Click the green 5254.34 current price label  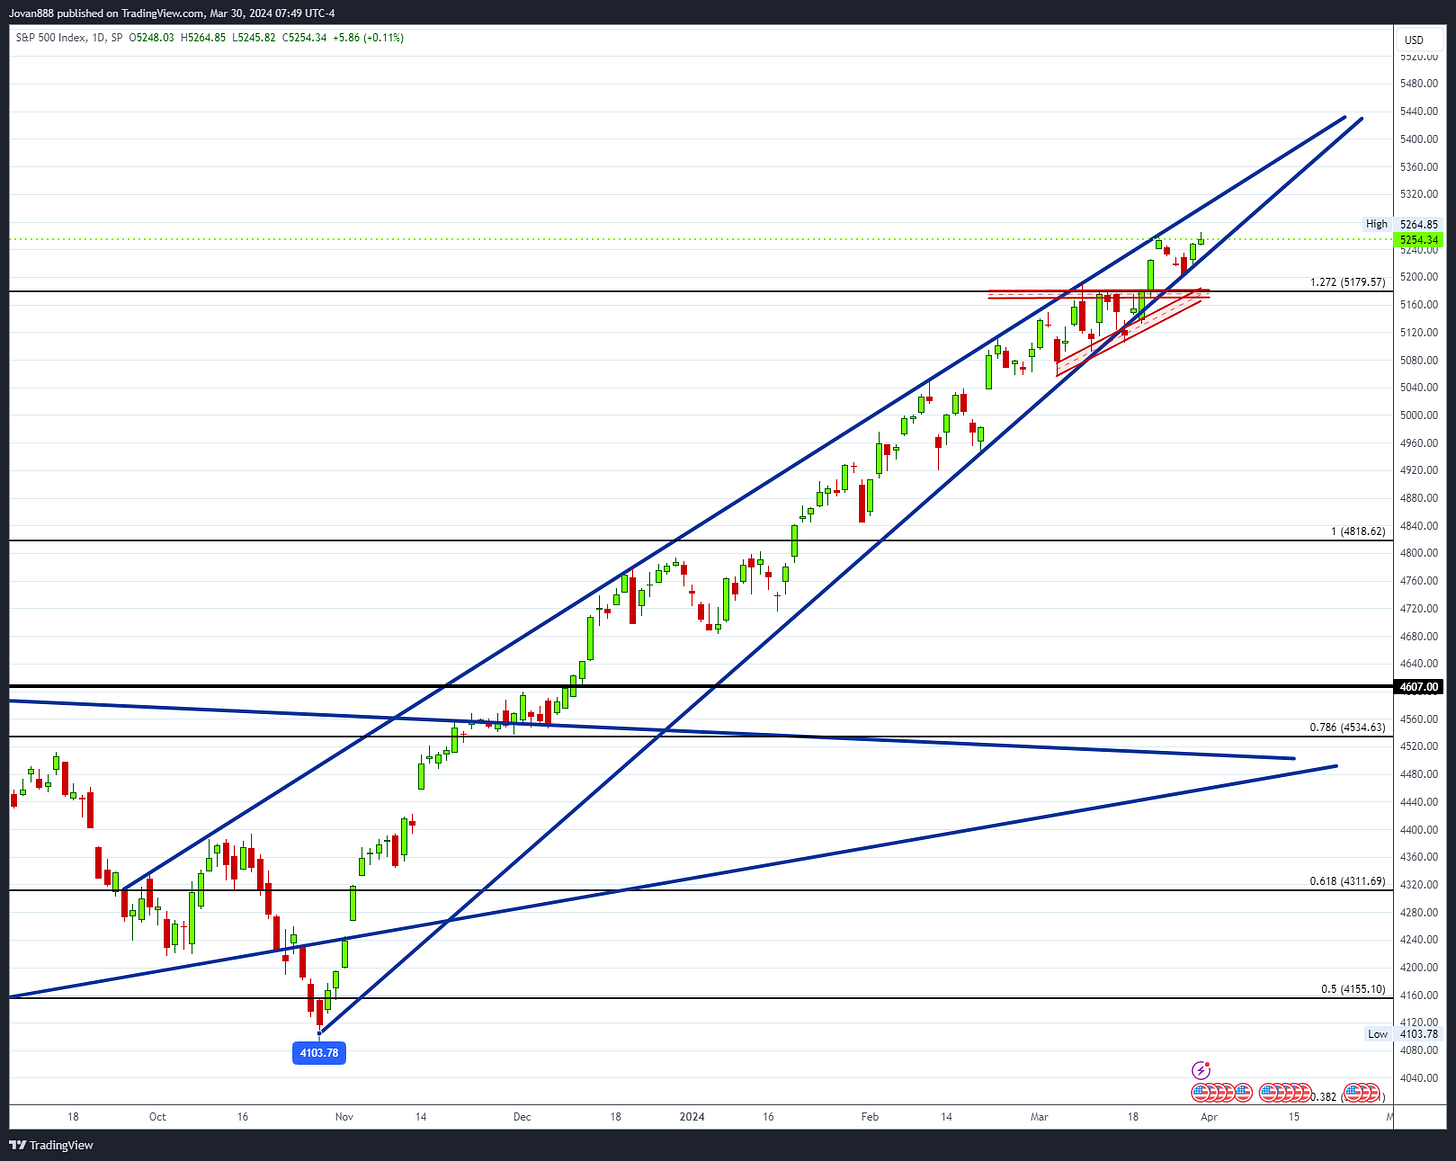point(1418,240)
